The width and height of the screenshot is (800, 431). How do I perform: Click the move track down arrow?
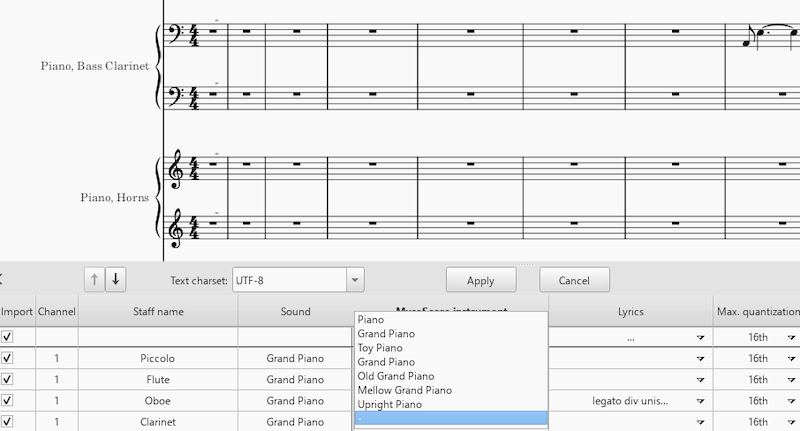coord(116,279)
